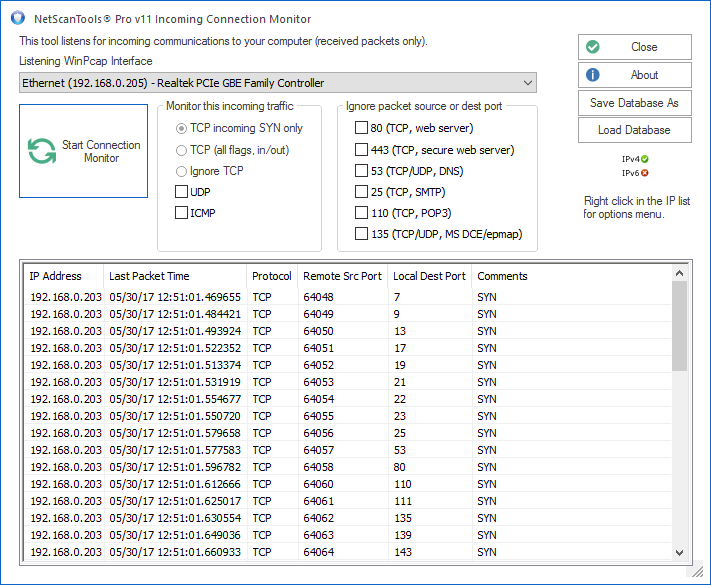This screenshot has height=585, width=711.
Task: Sort by Protocol column header
Action: 272,276
